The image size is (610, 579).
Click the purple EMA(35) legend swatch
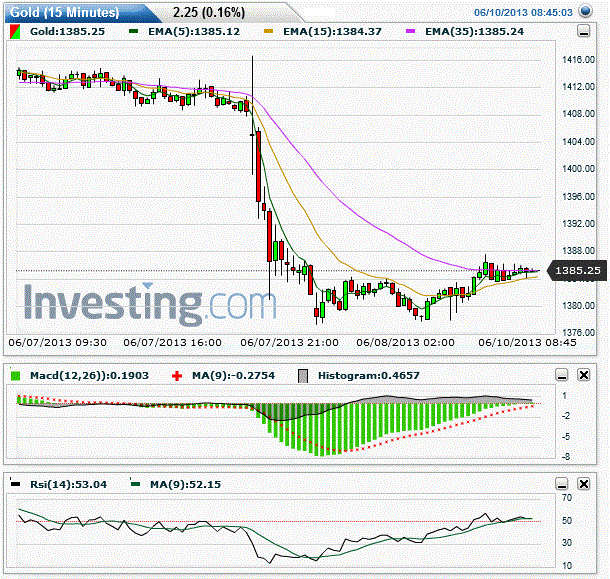(410, 31)
